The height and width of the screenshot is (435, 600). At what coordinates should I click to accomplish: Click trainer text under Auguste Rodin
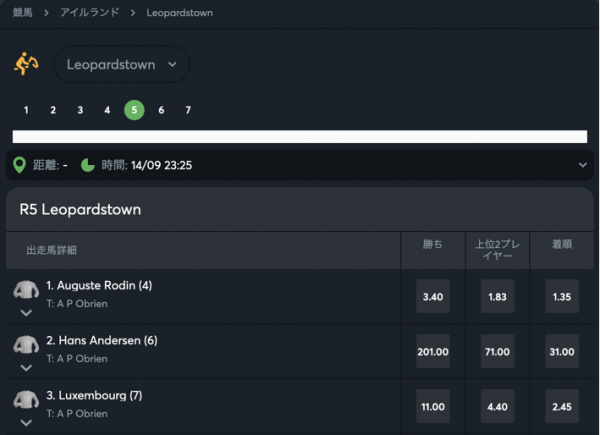click(77, 304)
